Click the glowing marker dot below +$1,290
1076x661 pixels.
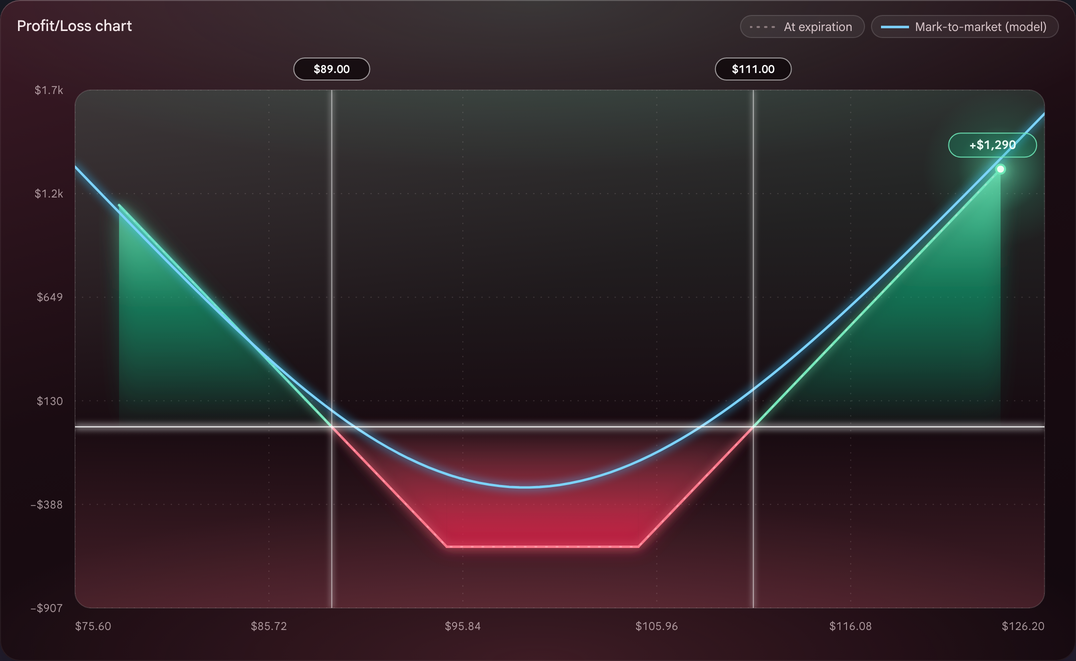tap(1001, 169)
